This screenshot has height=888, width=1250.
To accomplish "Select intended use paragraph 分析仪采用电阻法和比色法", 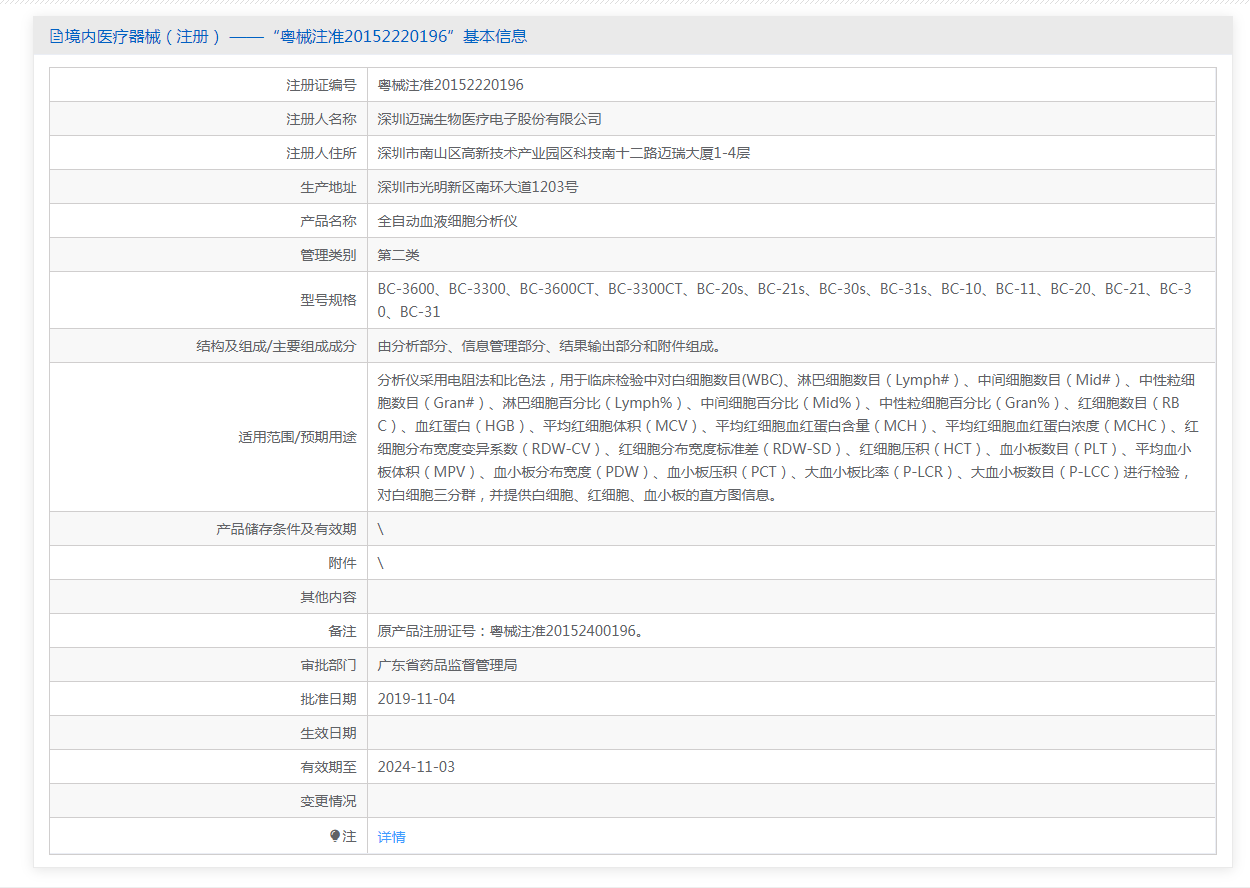I will pos(788,437).
